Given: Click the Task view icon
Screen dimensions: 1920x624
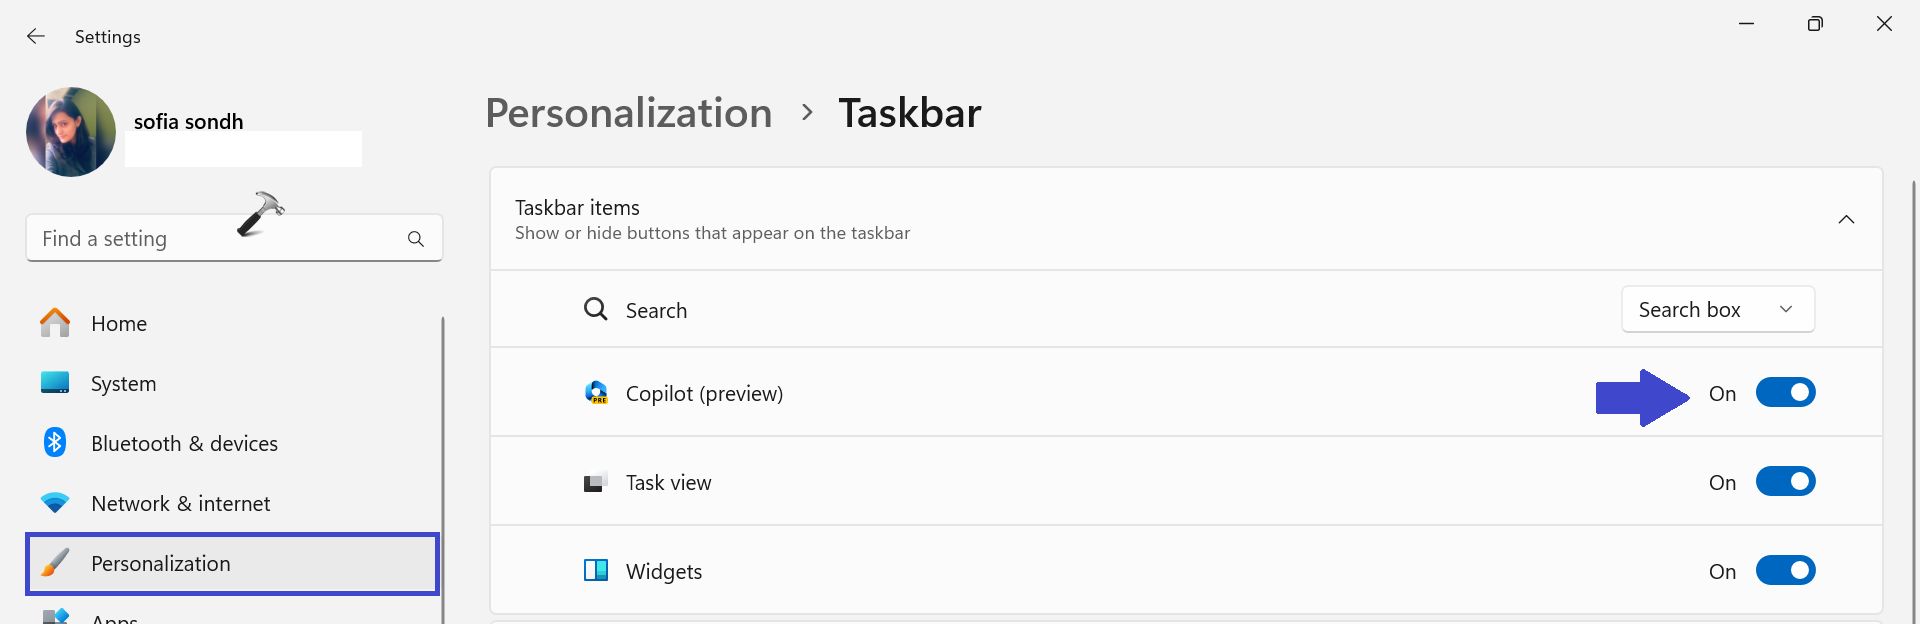Looking at the screenshot, I should click(596, 483).
